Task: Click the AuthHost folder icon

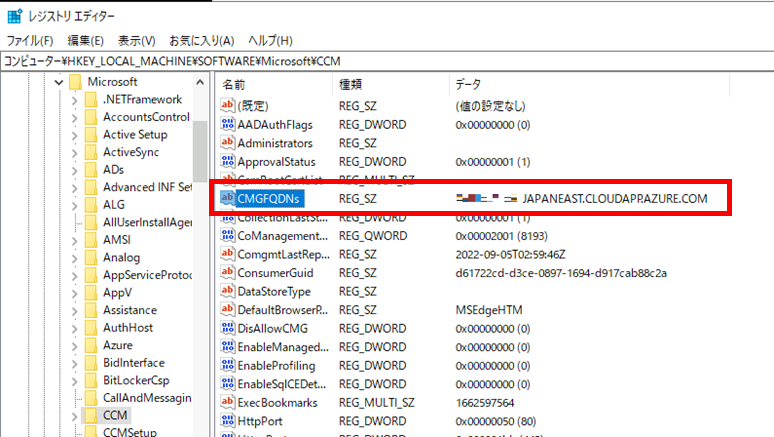Action: point(91,328)
